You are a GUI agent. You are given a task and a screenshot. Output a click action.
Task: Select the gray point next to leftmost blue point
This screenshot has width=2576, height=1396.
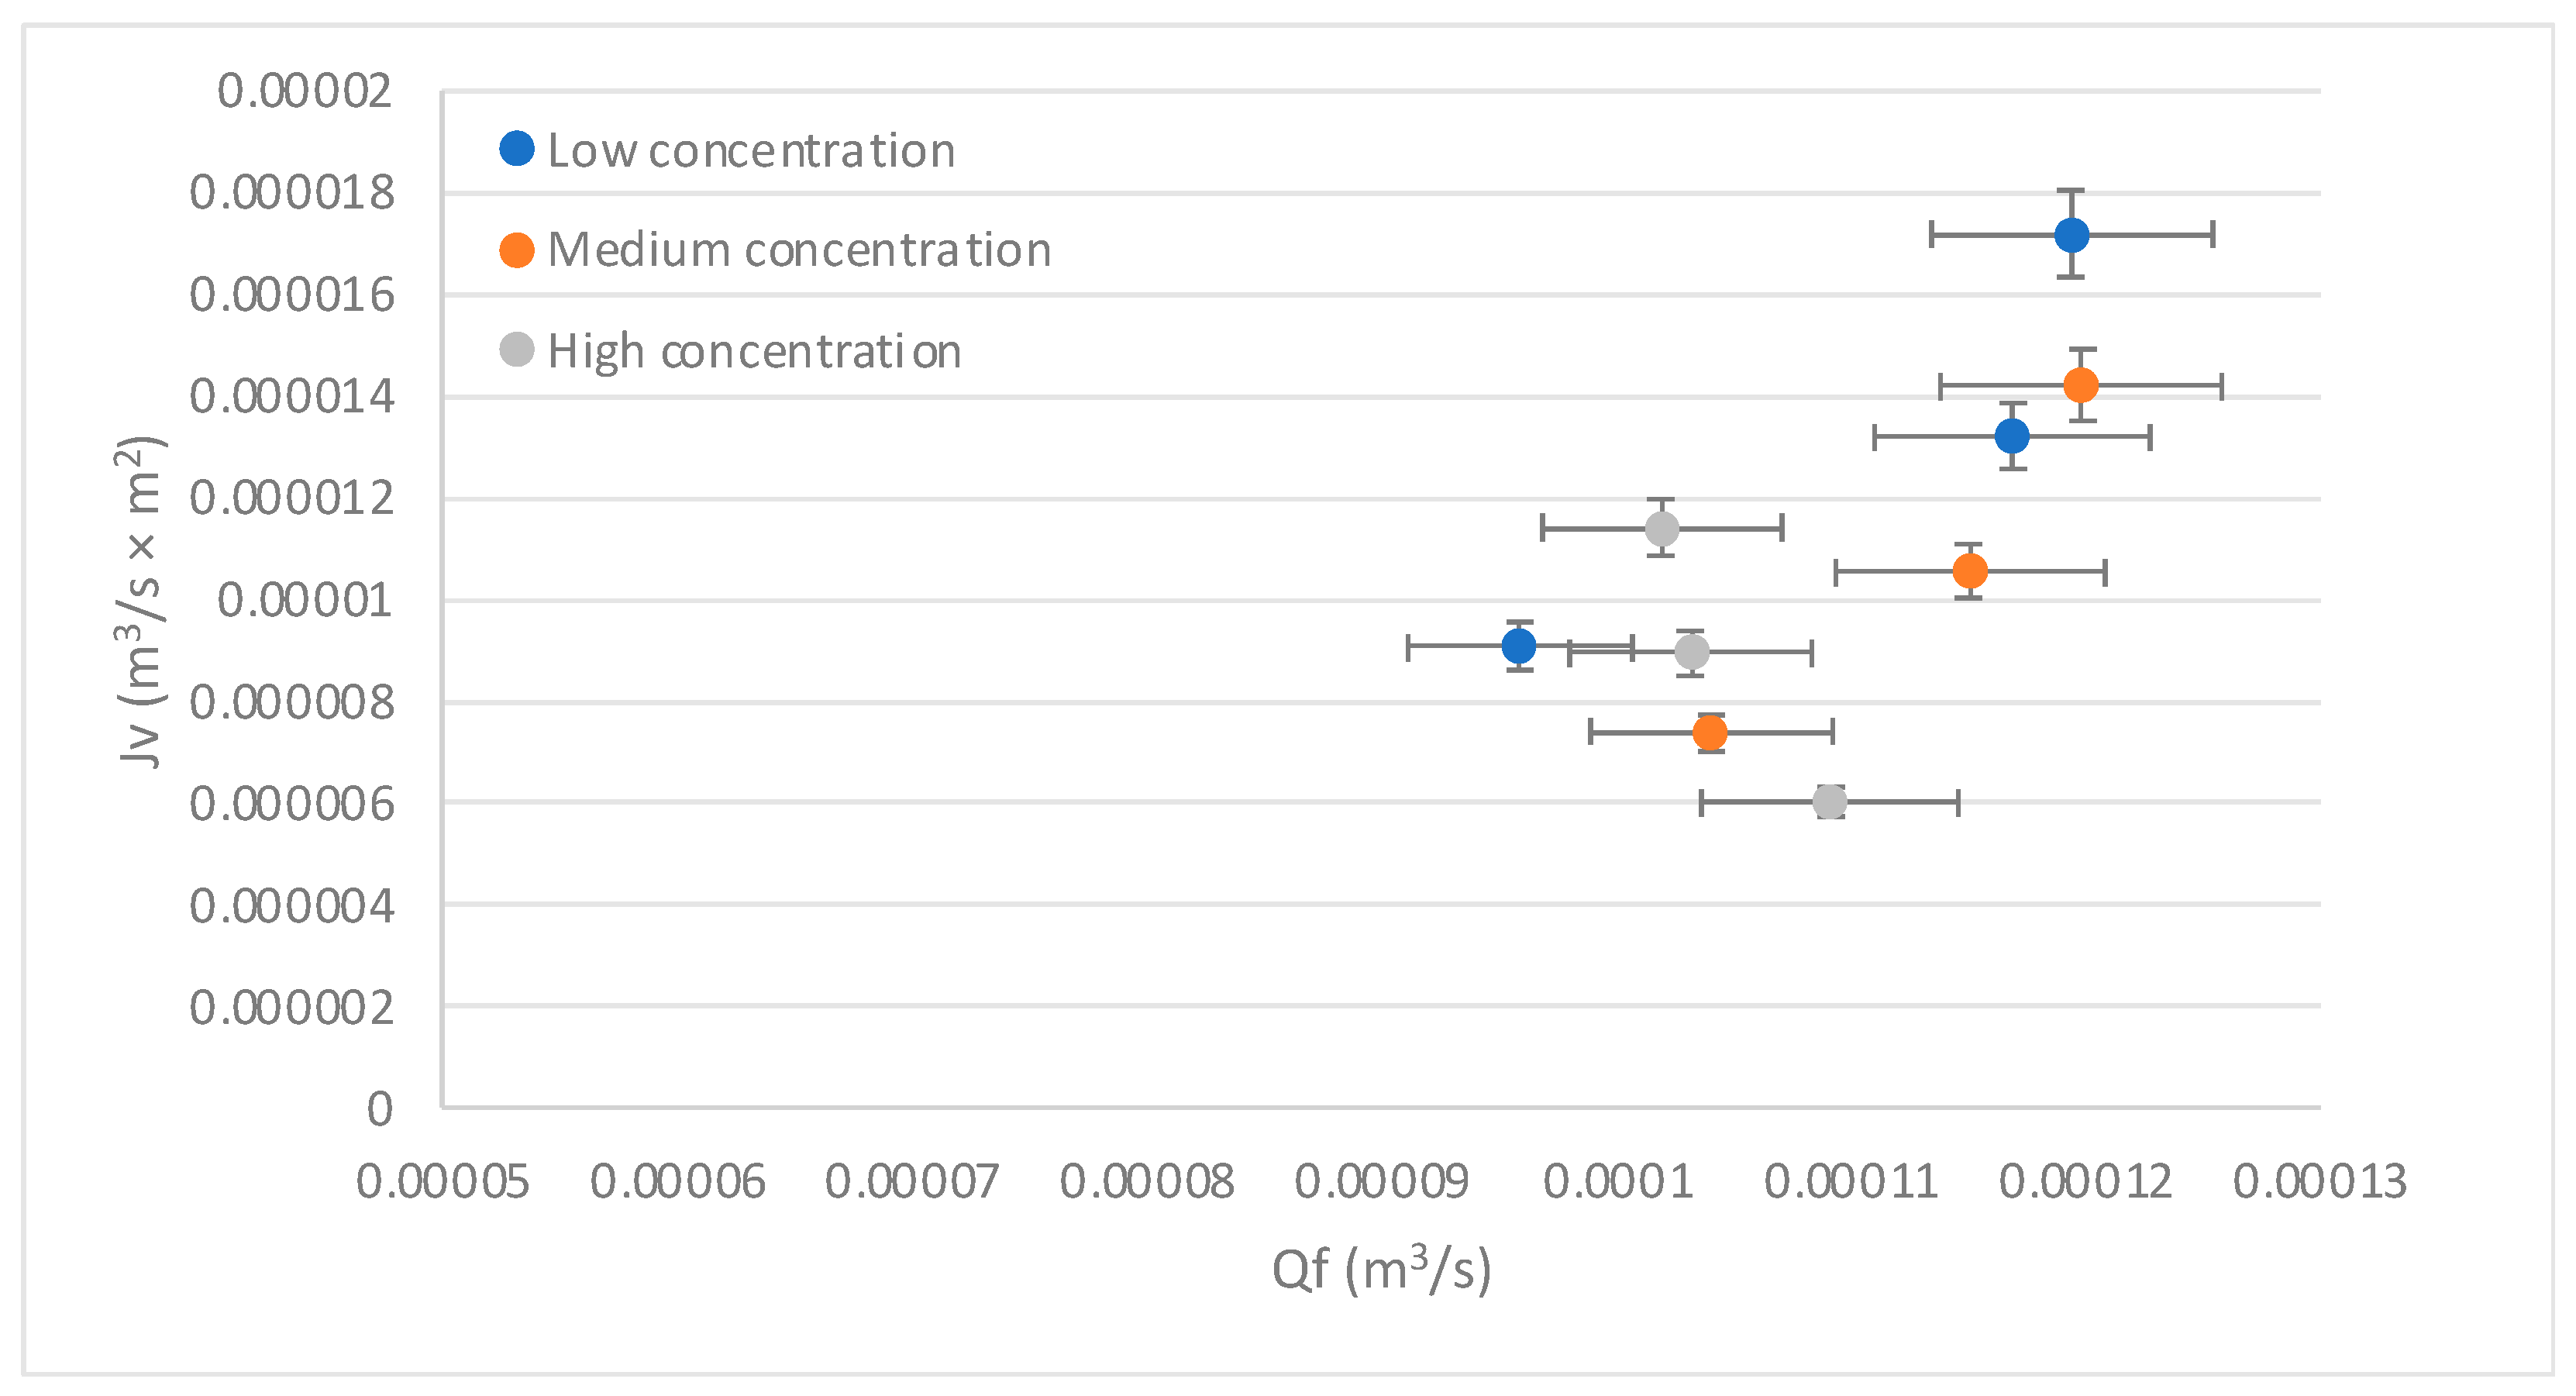click(x=1692, y=652)
